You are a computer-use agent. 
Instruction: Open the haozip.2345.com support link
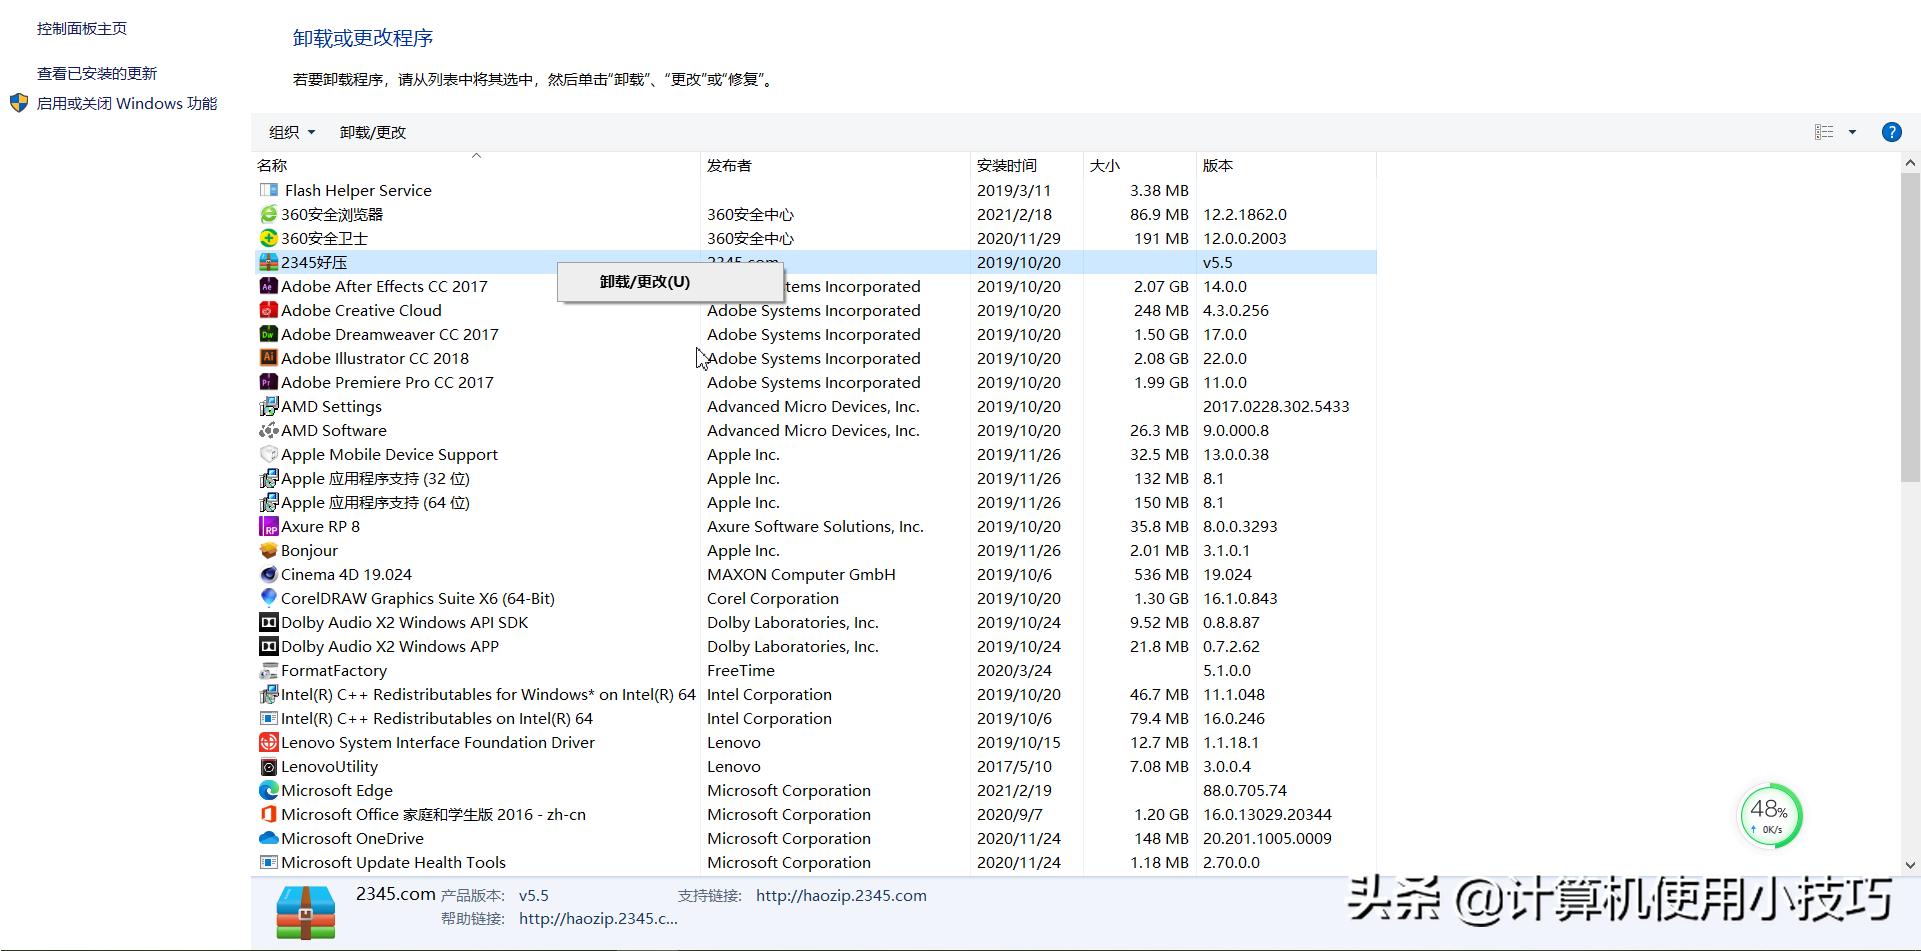[x=840, y=895]
